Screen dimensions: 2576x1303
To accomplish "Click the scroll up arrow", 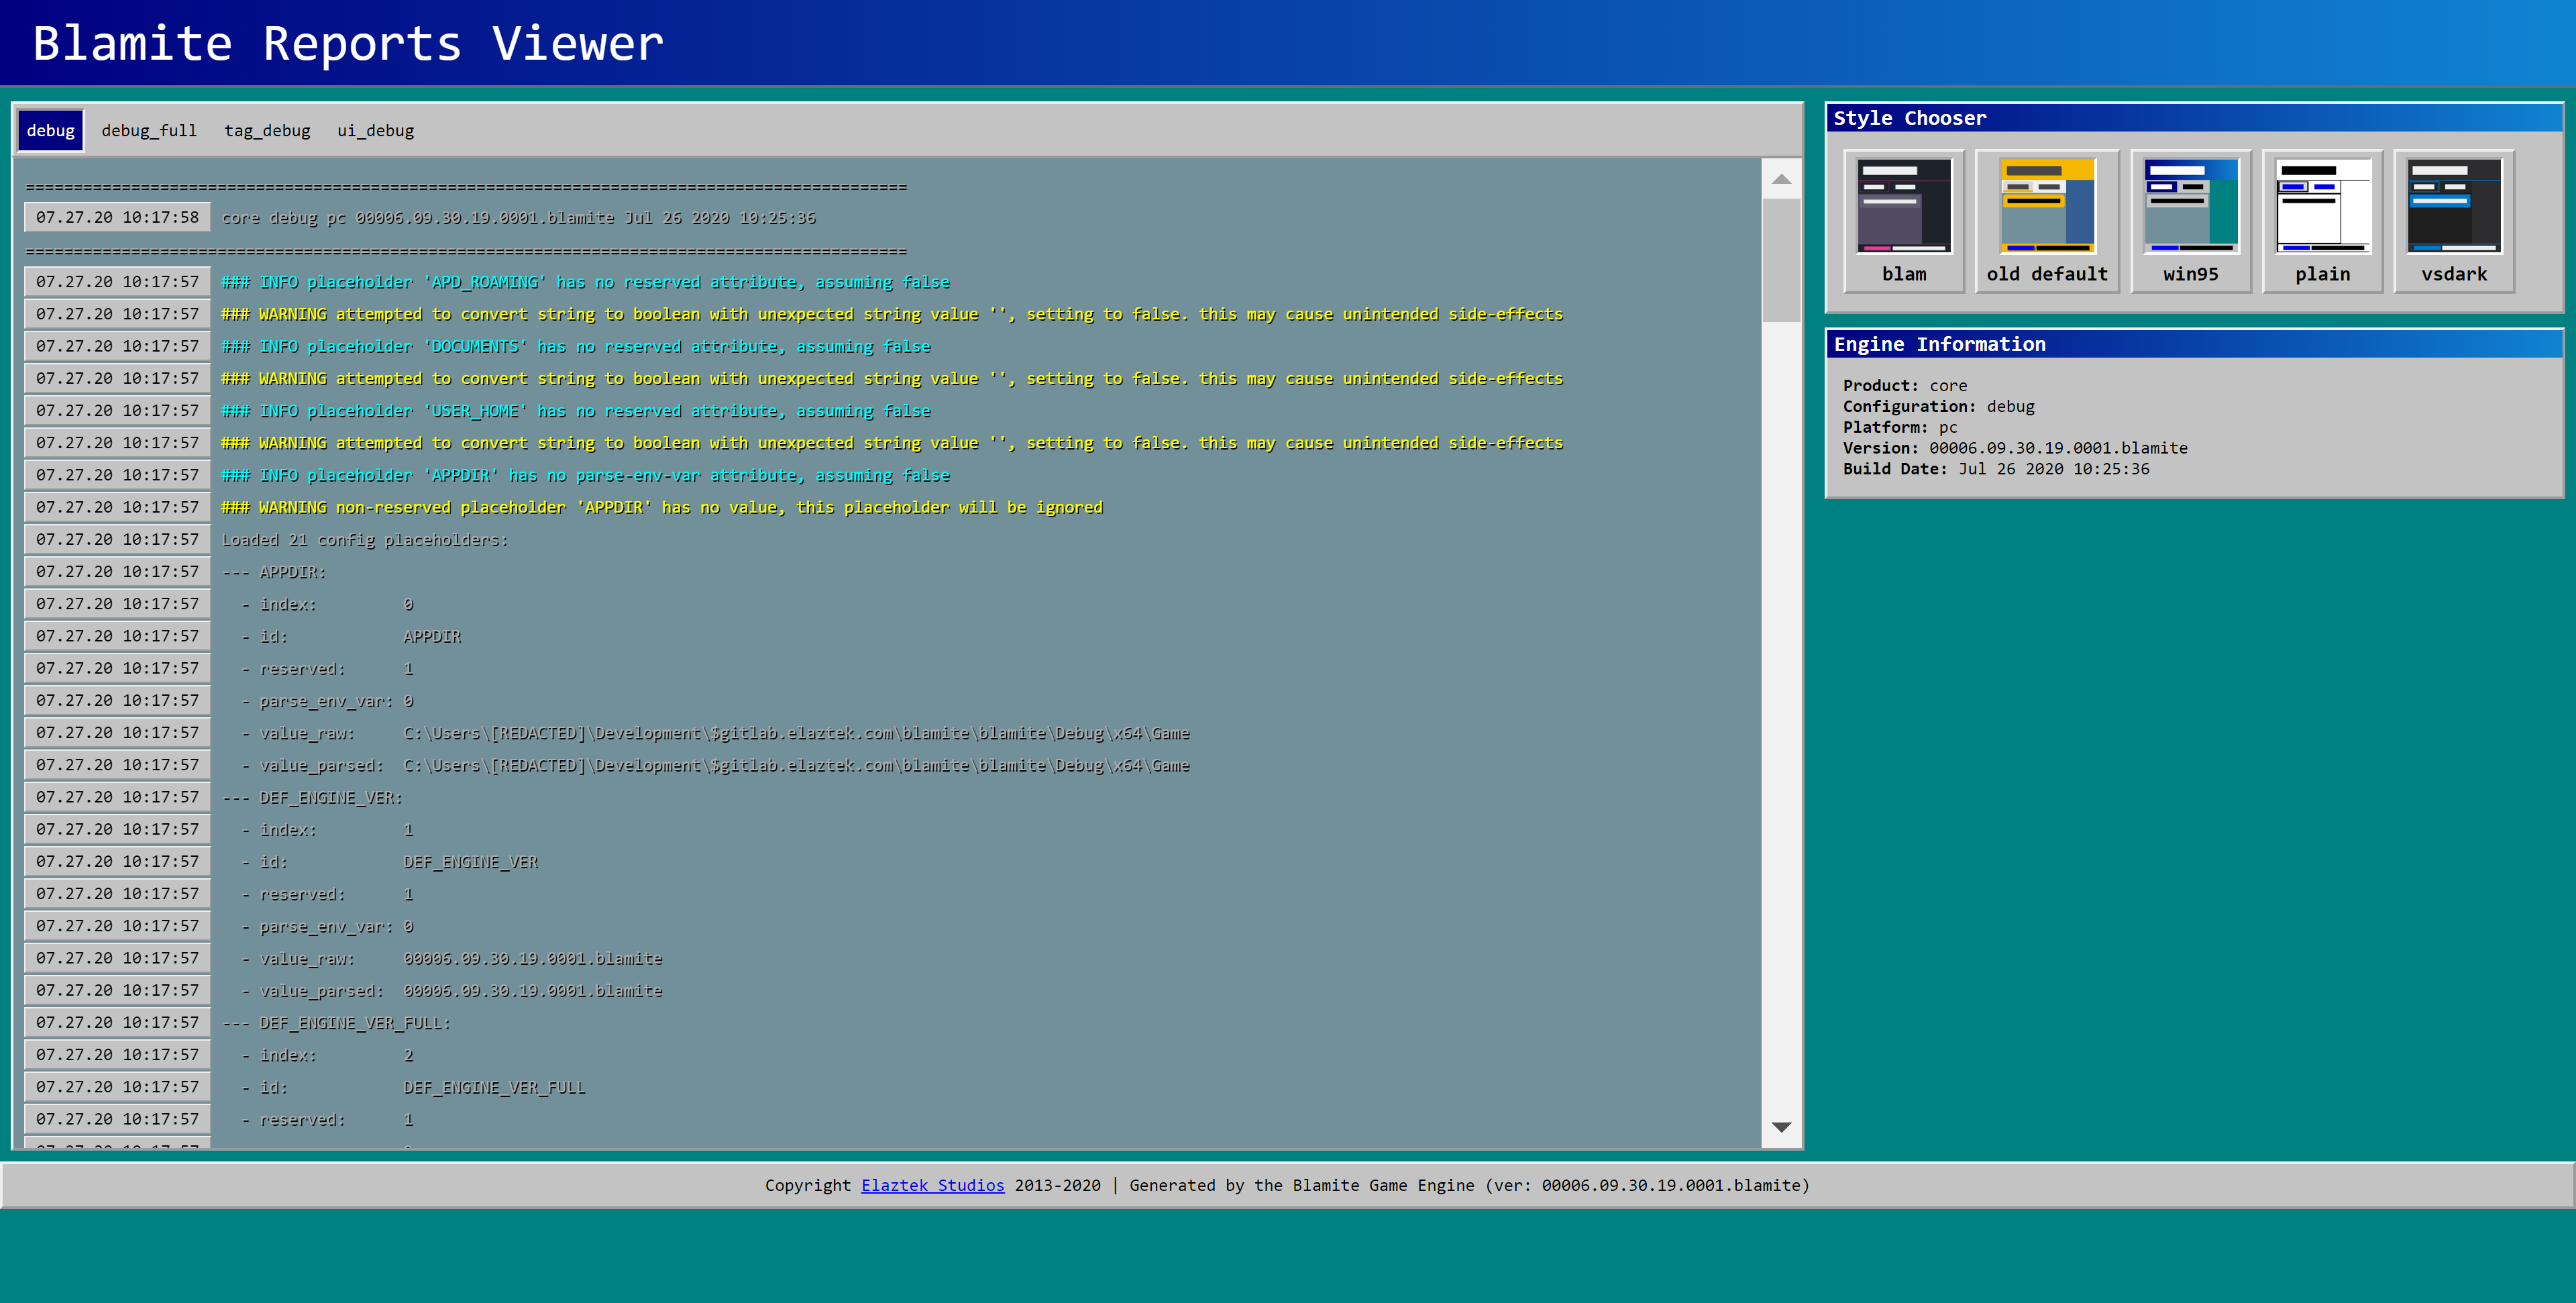I will point(1781,179).
